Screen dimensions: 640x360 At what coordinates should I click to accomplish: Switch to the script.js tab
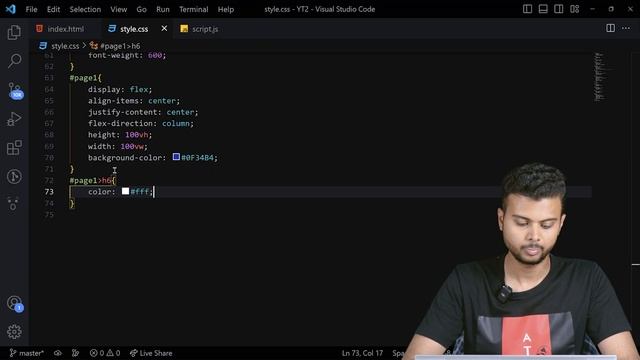coord(200,29)
